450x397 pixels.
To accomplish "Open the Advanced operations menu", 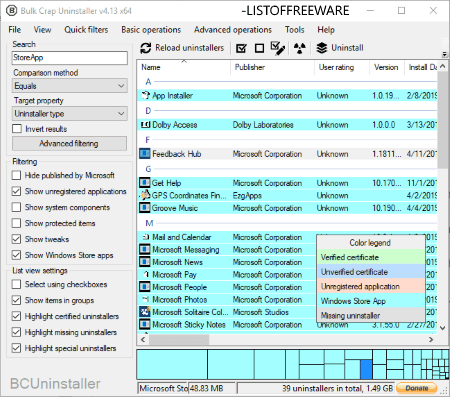I will [x=233, y=30].
